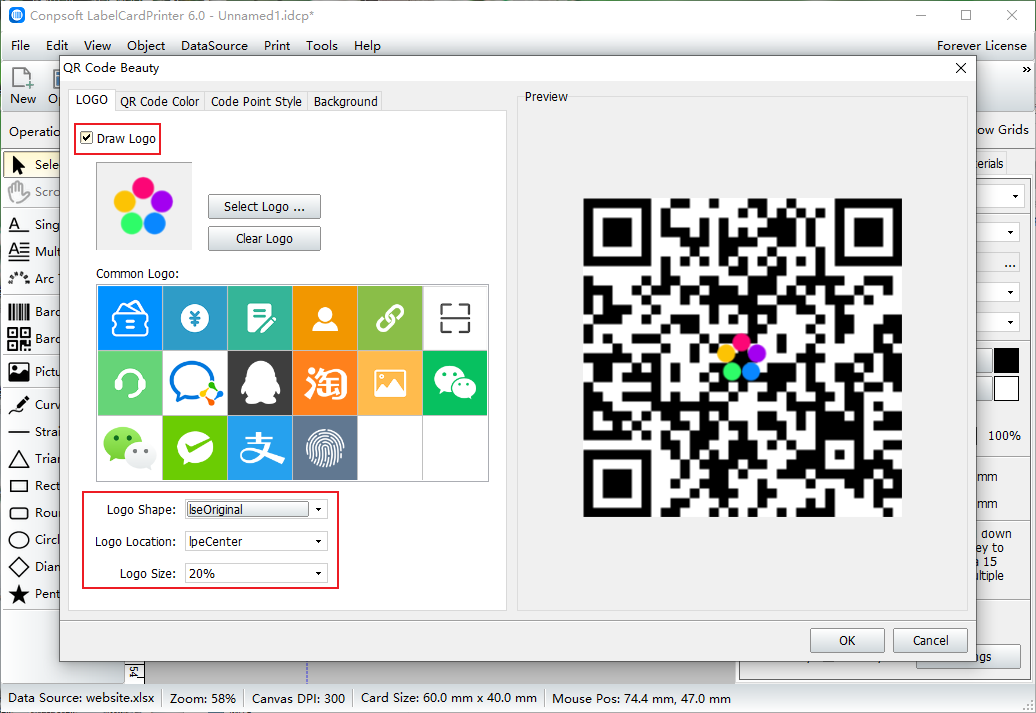This screenshot has width=1036, height=713.
Task: Click the black color swatch
Action: click(x=1006, y=361)
